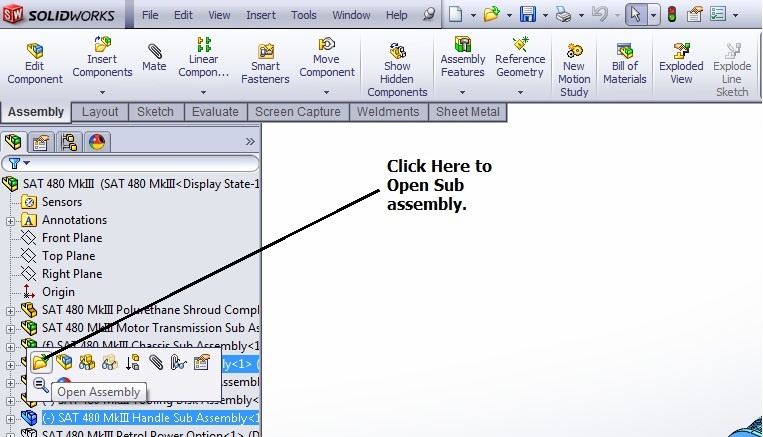
Task: Click New document icon in top toolbar
Action: pyautogui.click(x=455, y=15)
